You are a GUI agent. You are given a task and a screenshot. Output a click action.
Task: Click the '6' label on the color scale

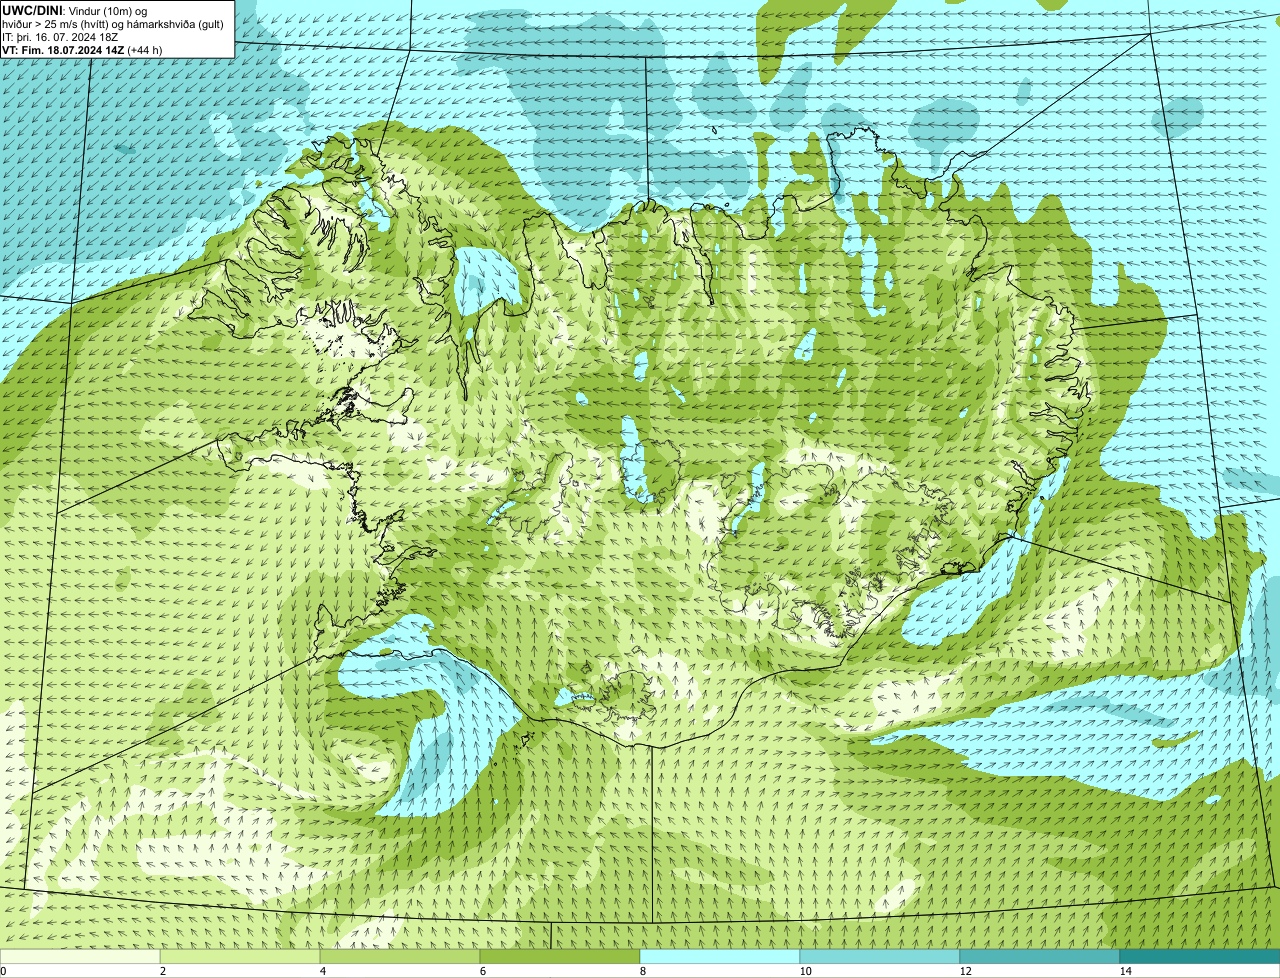[482, 971]
